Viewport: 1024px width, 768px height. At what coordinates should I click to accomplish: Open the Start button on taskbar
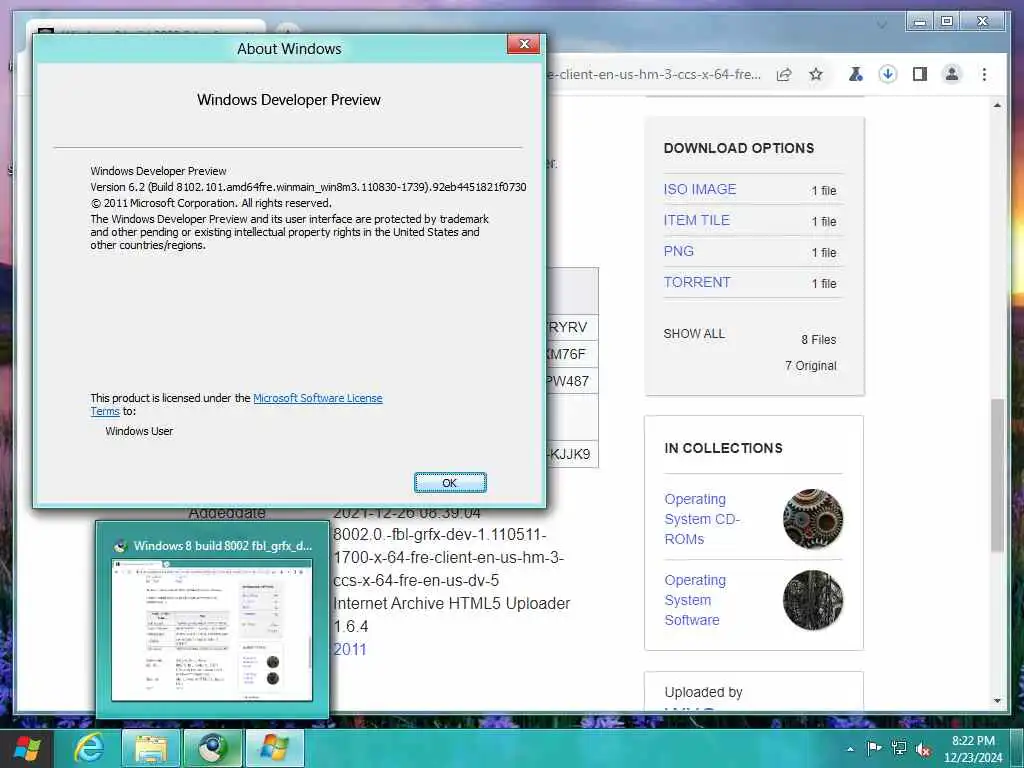27,748
